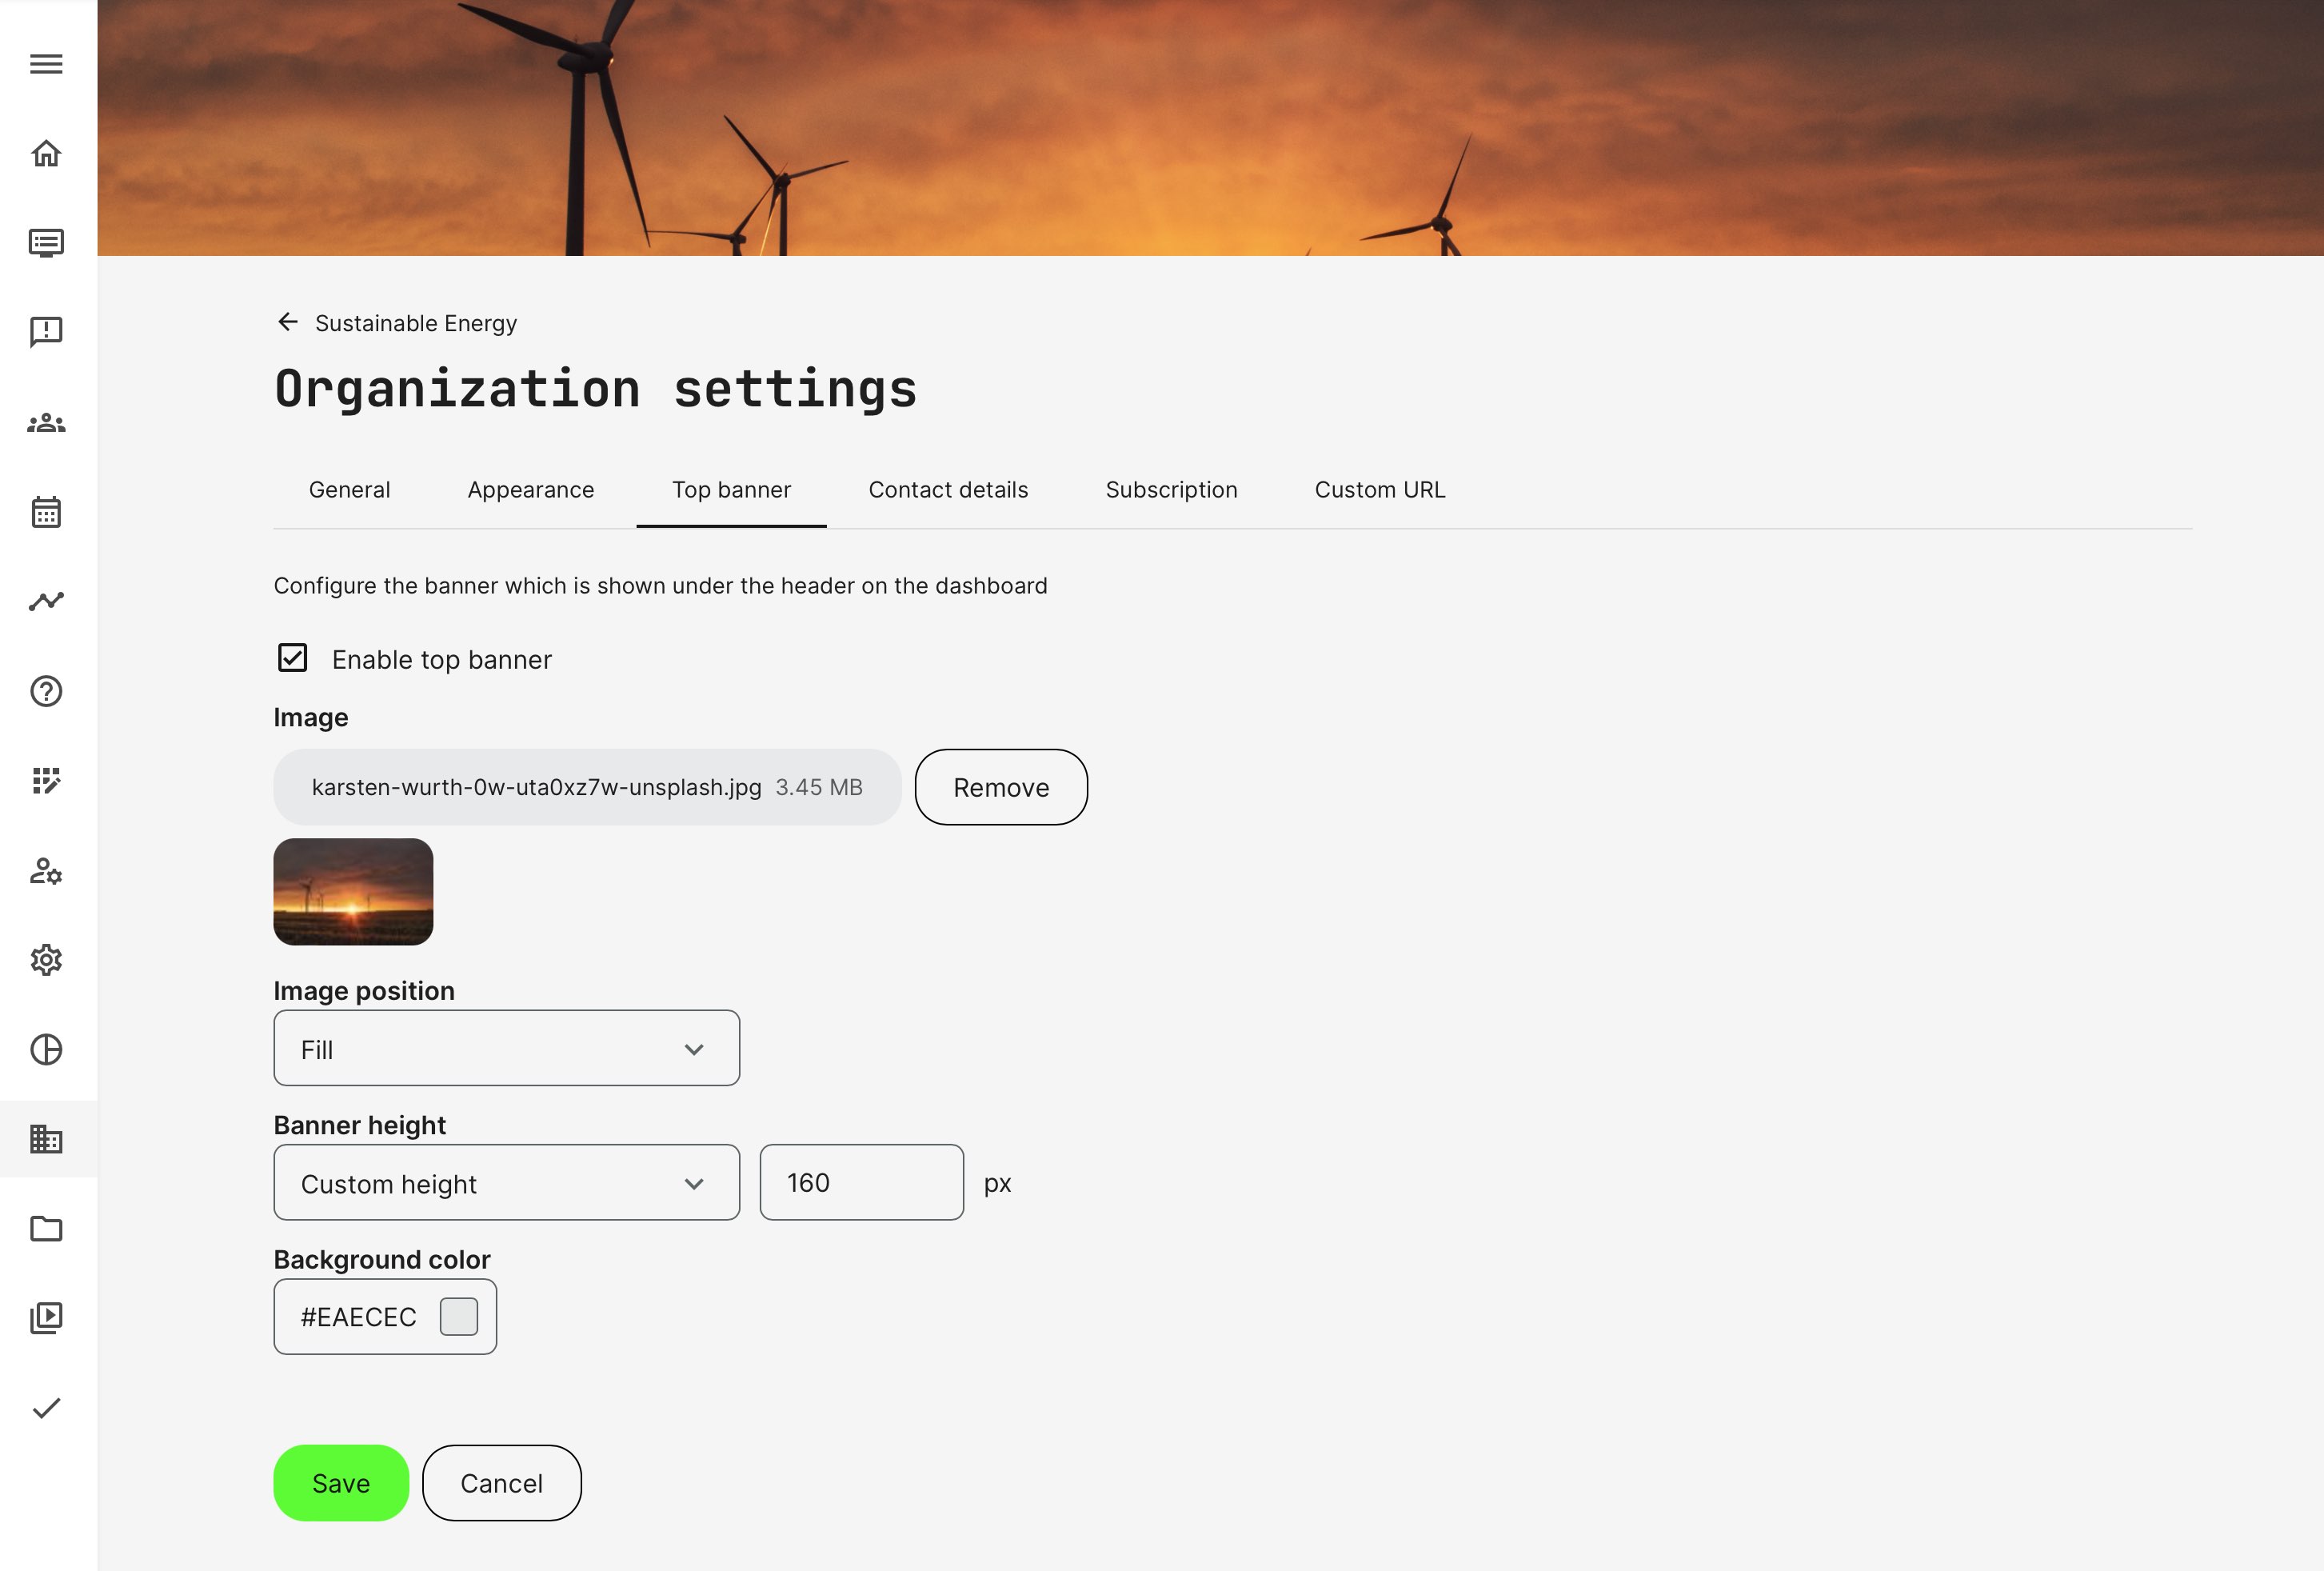Click the back arrow next to Sustainable Energy

(x=288, y=322)
